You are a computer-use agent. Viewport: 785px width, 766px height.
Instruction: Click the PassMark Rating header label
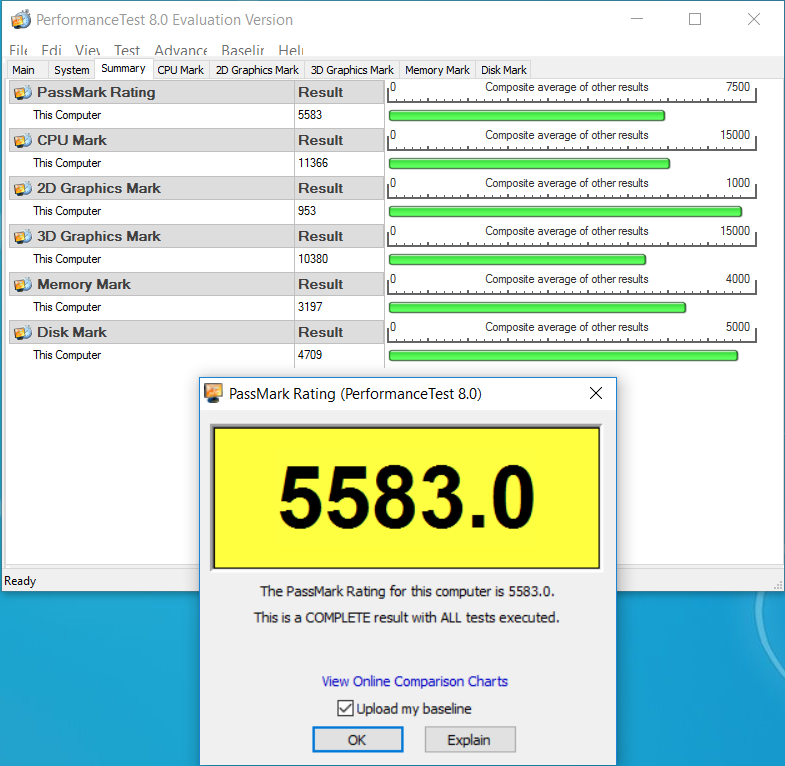(x=96, y=93)
